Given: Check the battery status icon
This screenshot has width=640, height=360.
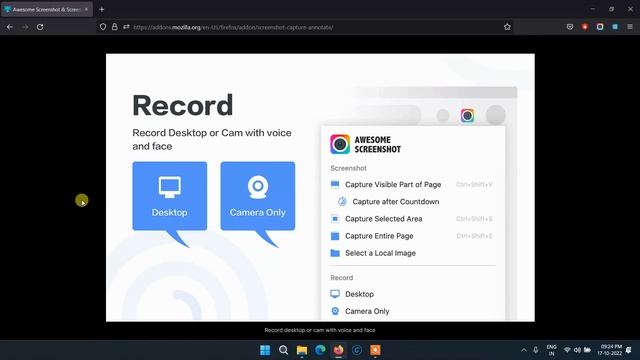Looking at the screenshot, I should click(587, 350).
